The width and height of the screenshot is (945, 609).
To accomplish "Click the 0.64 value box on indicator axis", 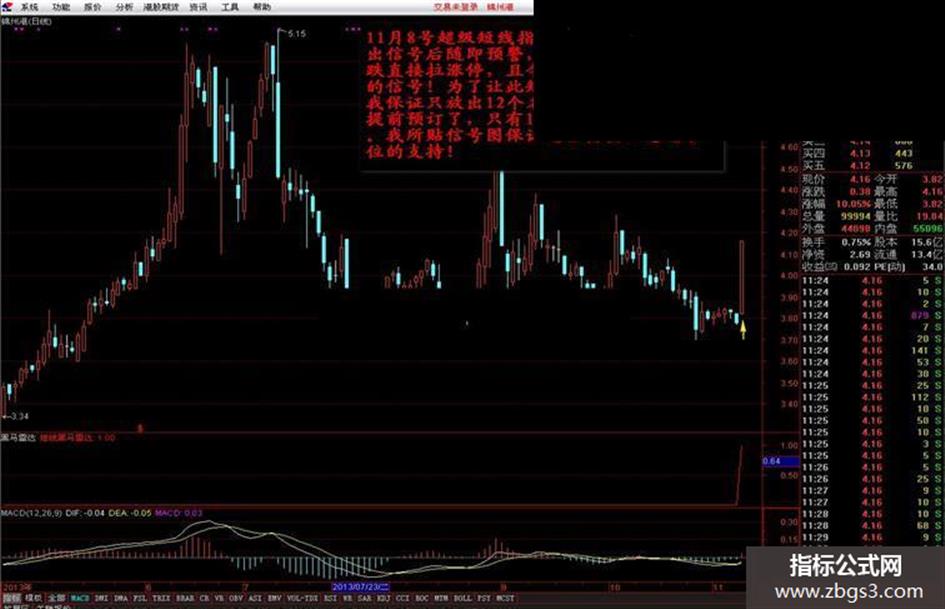I will (x=780, y=461).
